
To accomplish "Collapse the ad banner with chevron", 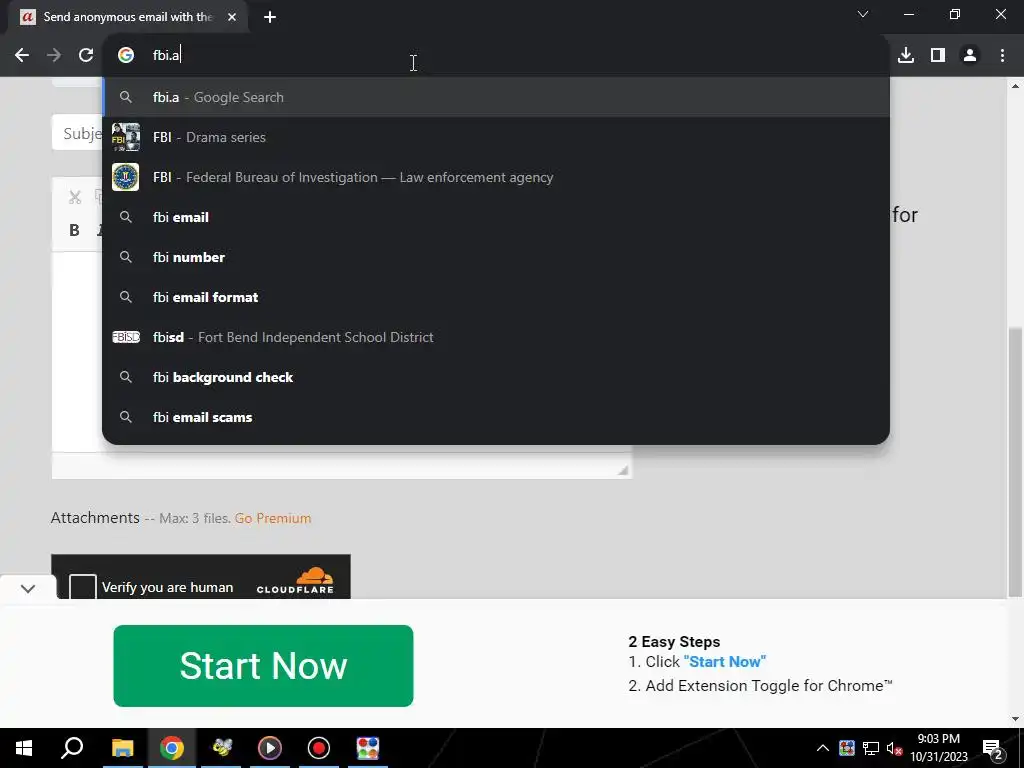I will point(27,588).
